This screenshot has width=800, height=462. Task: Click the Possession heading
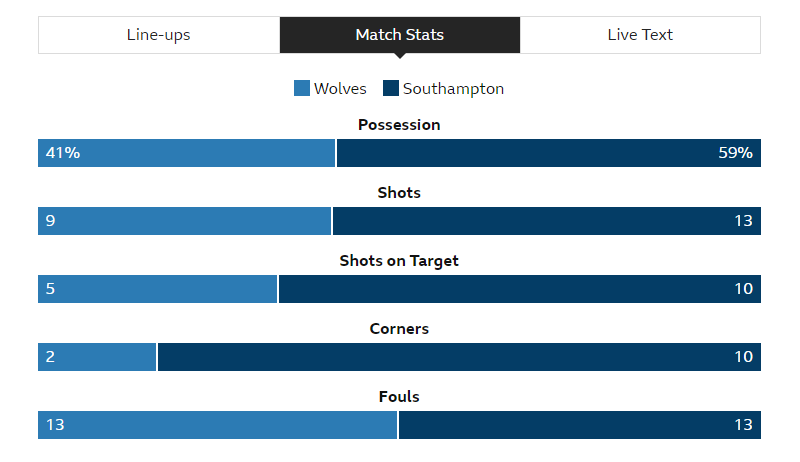[x=399, y=125]
